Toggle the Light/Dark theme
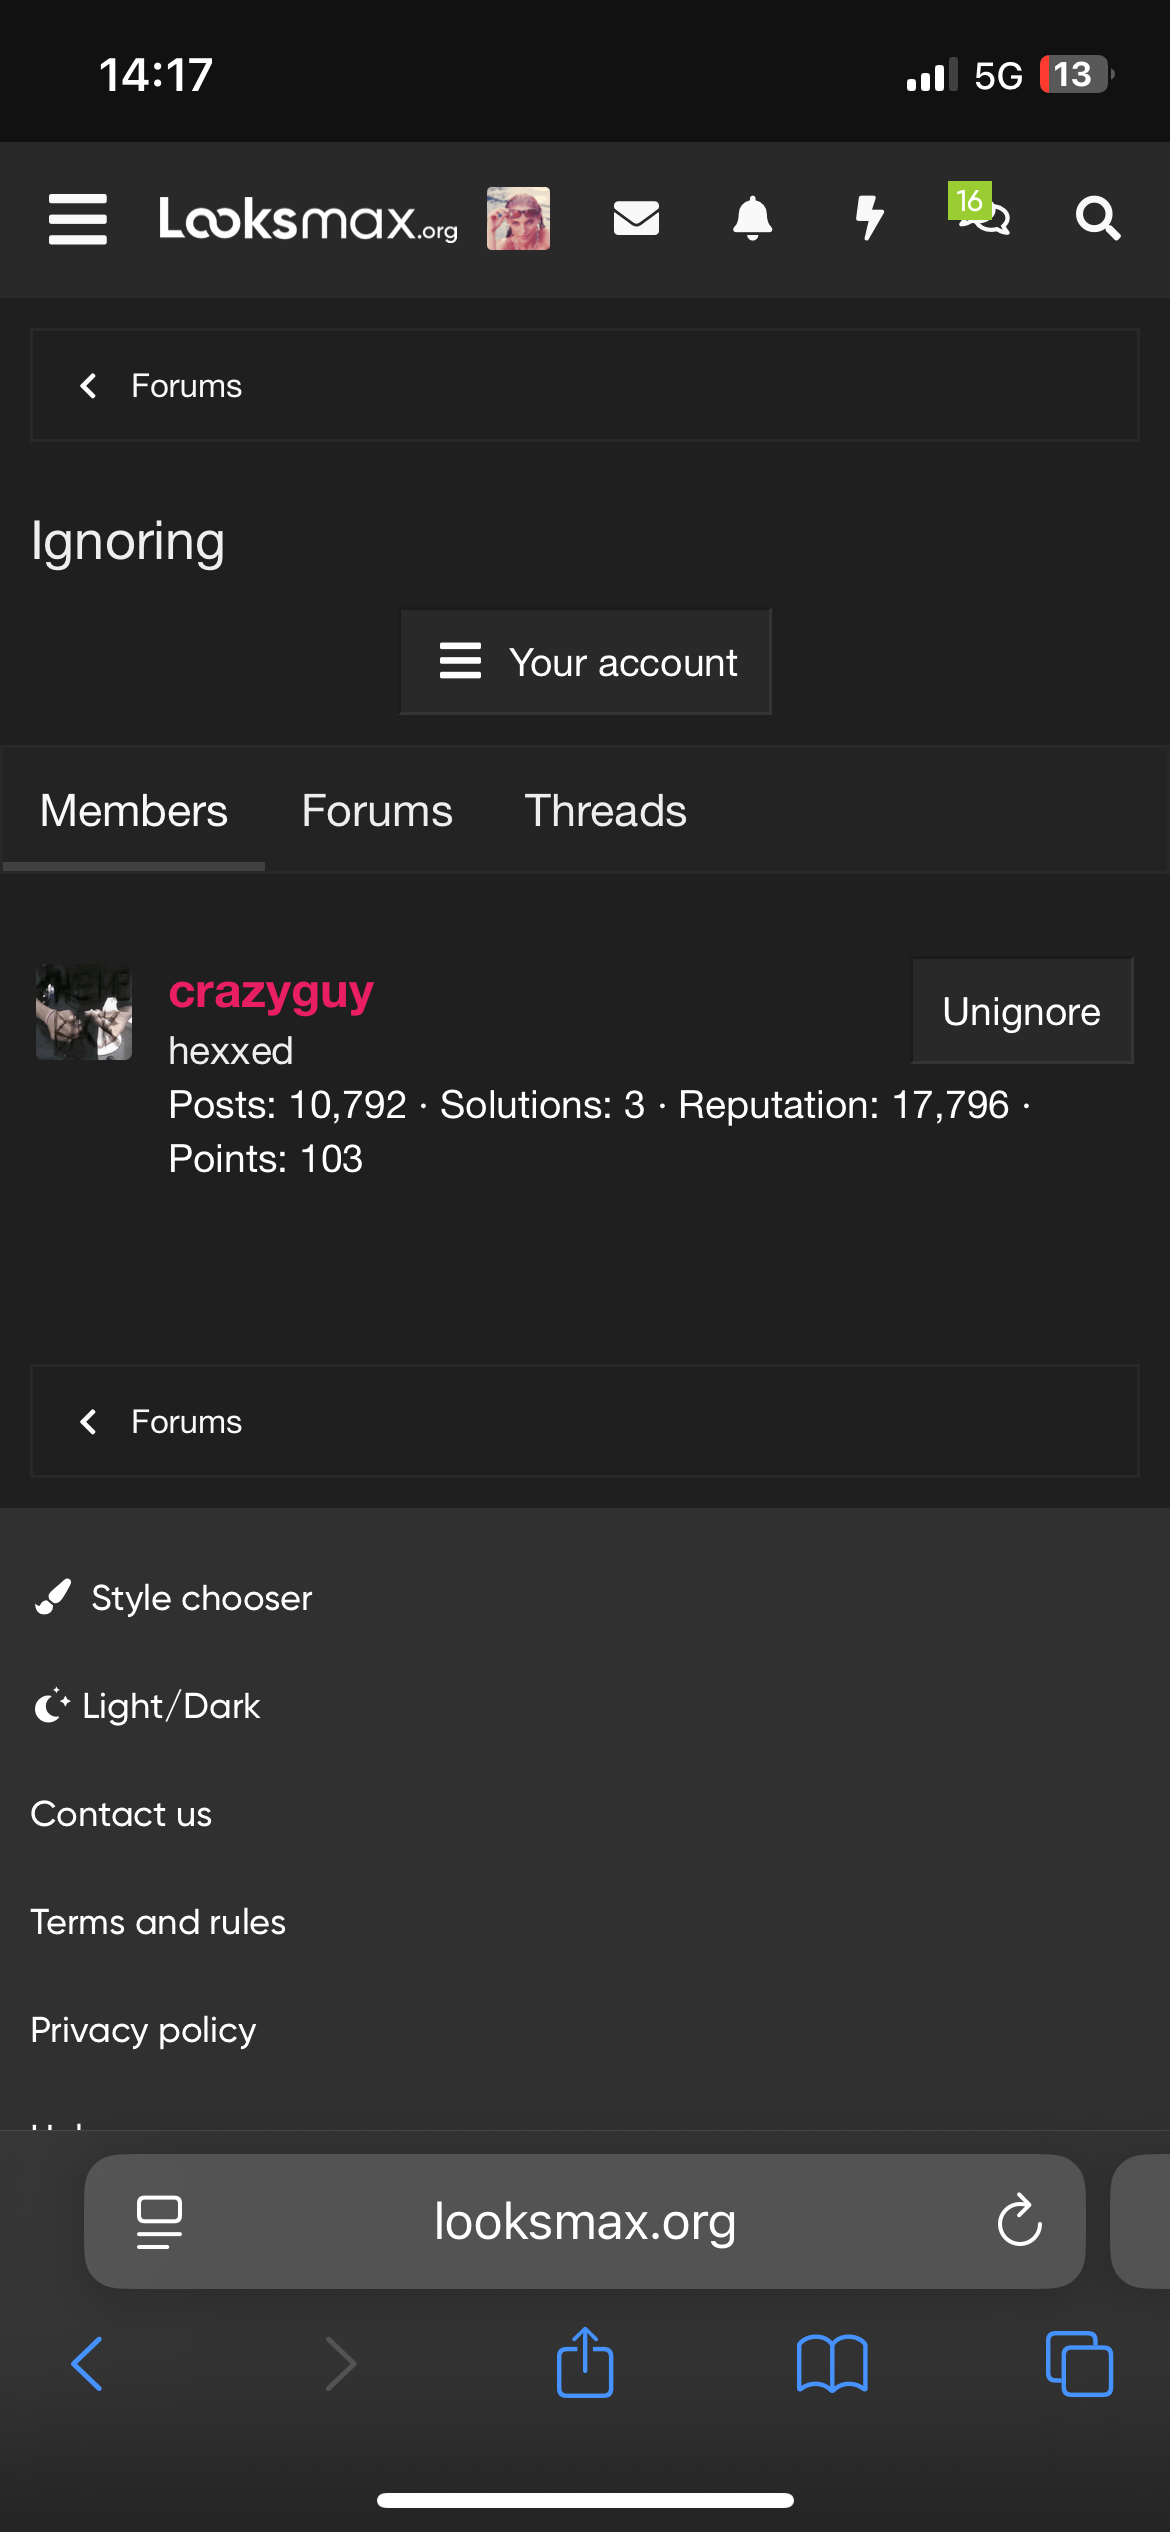This screenshot has width=1170, height=2532. [148, 1706]
